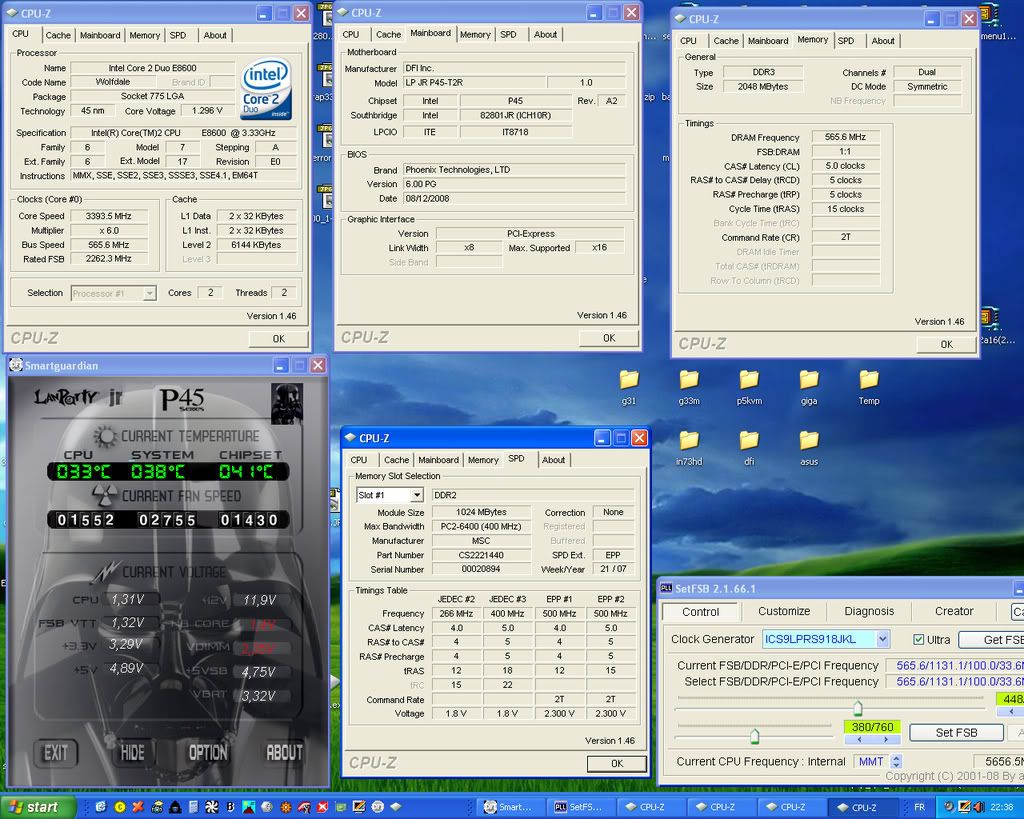Open the asus folder icon
This screenshot has width=1024, height=819.
(809, 441)
